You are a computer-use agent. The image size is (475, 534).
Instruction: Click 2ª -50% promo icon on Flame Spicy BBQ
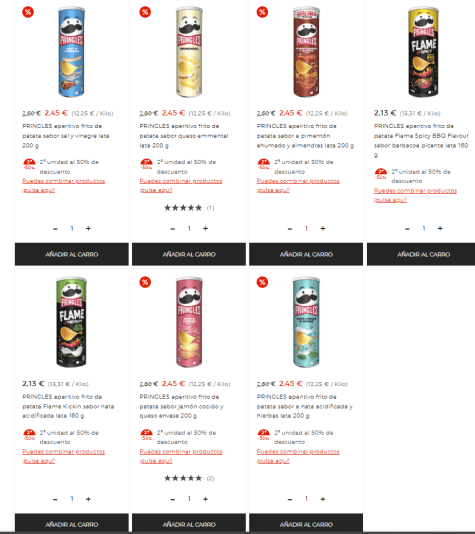(x=381, y=173)
